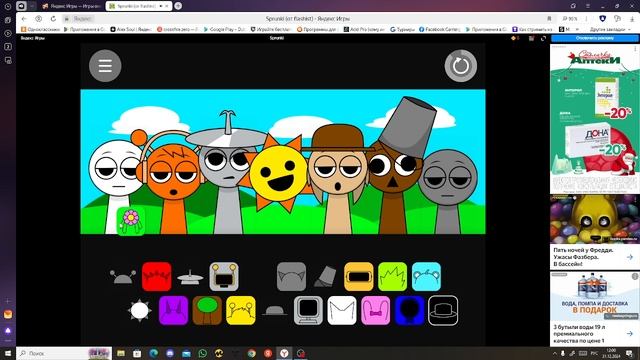Open Microsoft Edge from the taskbar
The height and width of the screenshot is (360, 640).
click(153, 353)
